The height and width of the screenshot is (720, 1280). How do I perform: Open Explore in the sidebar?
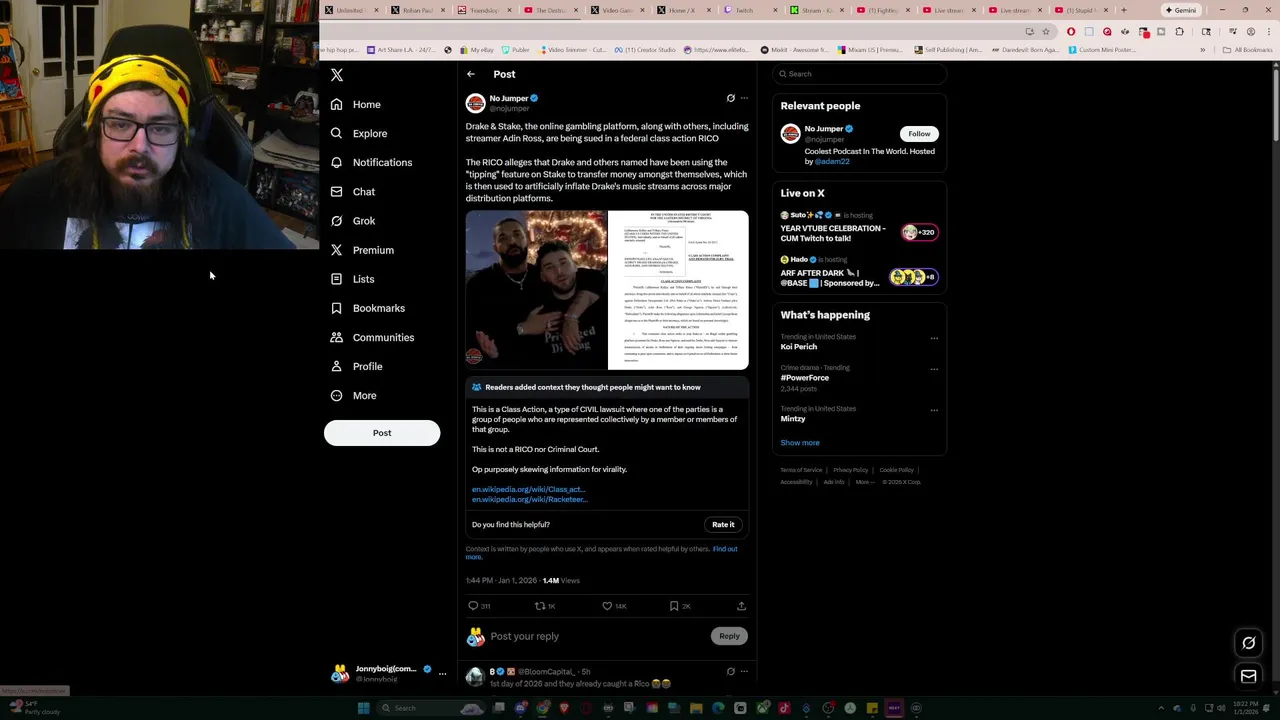click(358, 133)
